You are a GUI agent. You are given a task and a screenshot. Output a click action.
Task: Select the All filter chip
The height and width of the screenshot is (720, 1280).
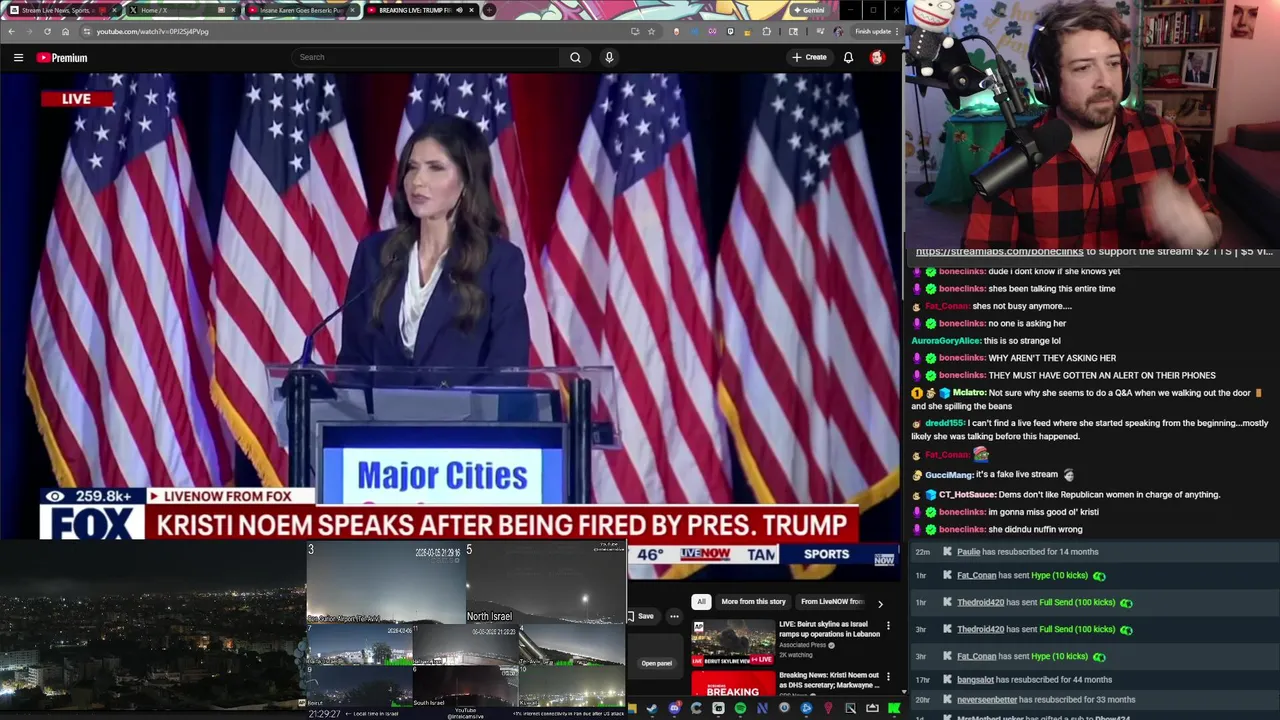pos(701,602)
